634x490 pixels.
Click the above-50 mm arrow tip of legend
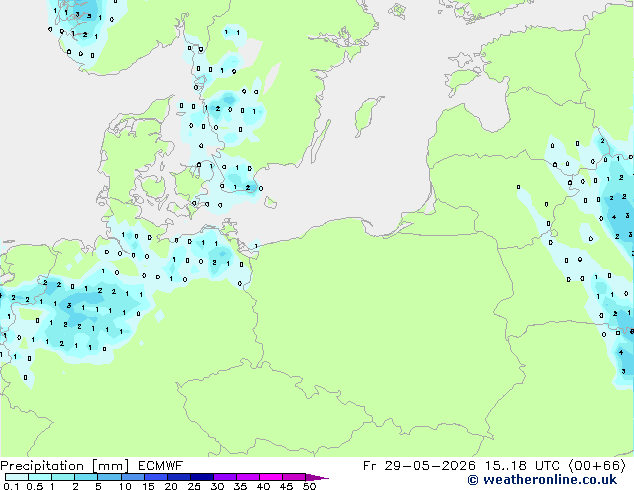click(x=317, y=478)
